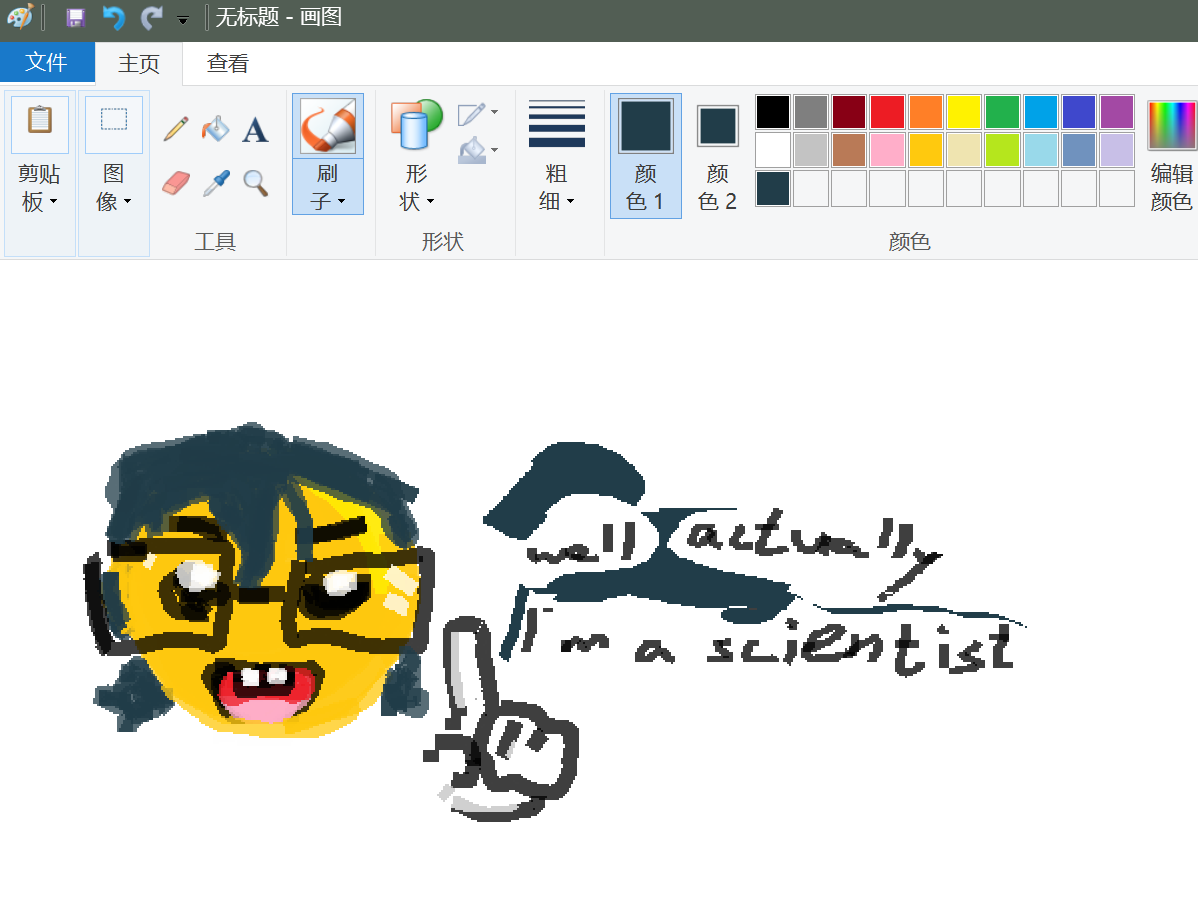Expand the 图像 dropdown
The width and height of the screenshot is (1198, 916).
(x=127, y=202)
